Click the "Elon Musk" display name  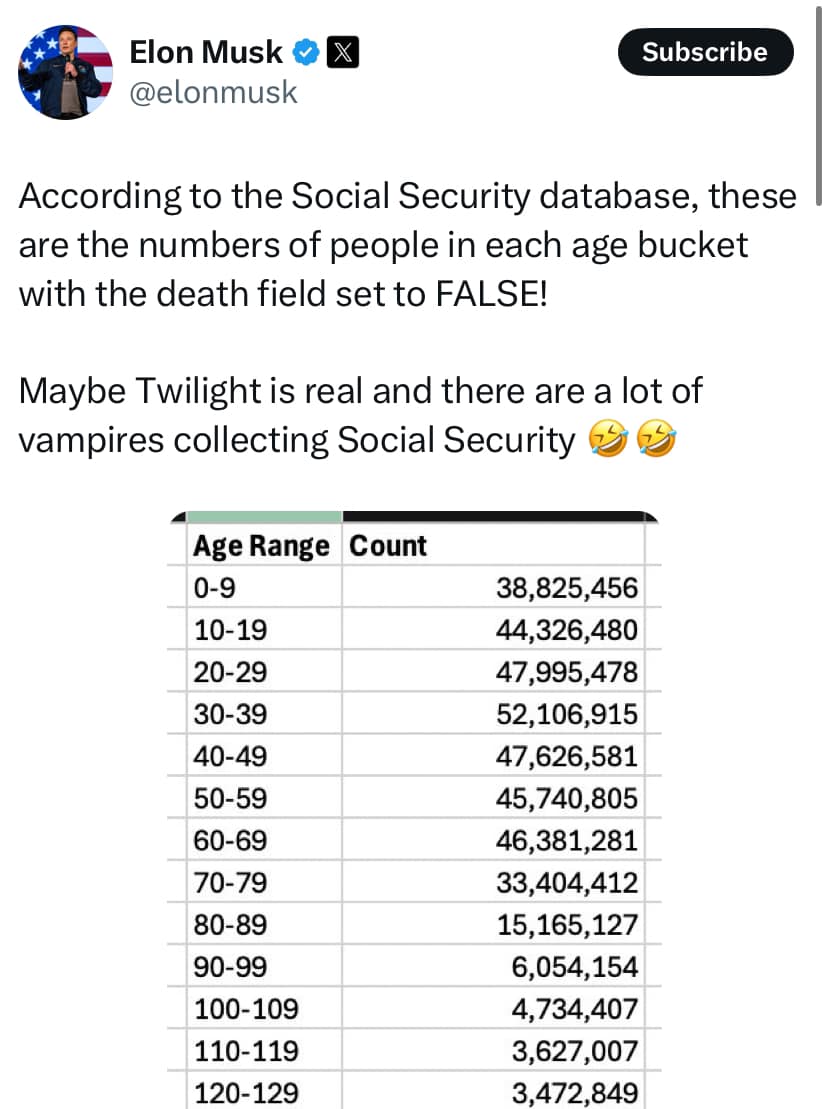click(x=206, y=53)
